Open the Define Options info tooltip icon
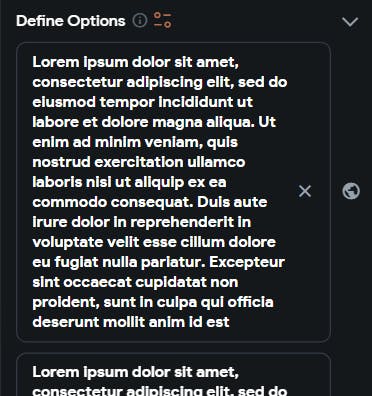Image resolution: width=372 pixels, height=396 pixels. [140, 21]
